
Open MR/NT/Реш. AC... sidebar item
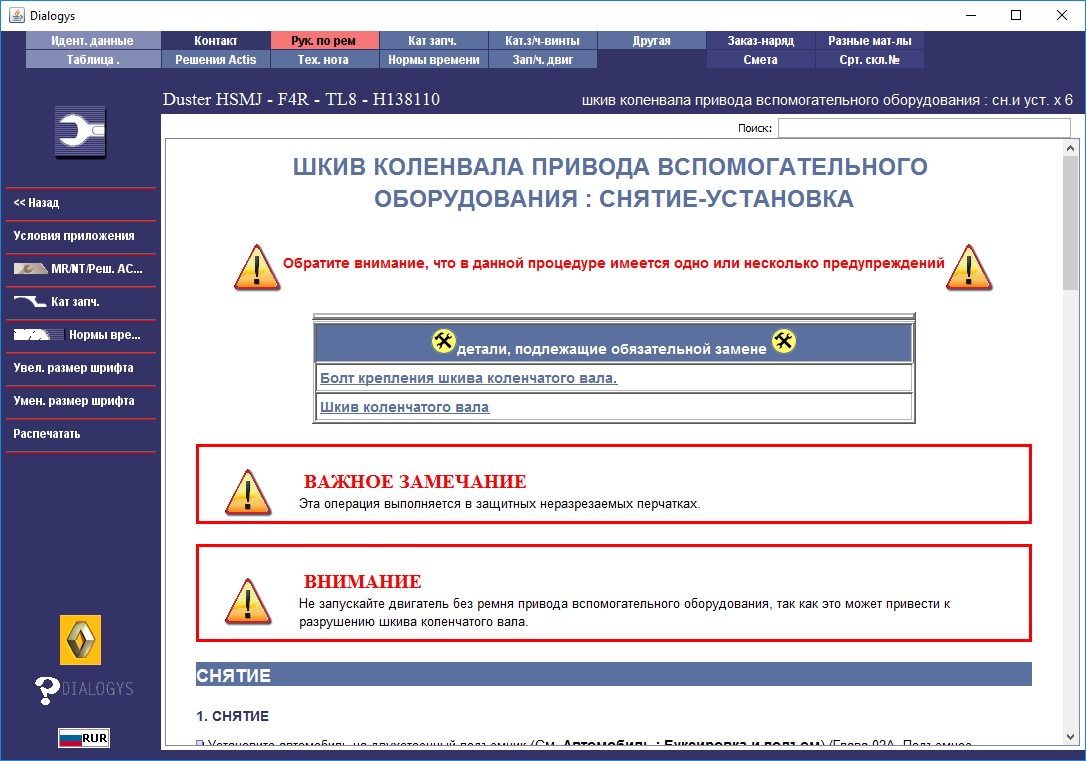pos(81,269)
